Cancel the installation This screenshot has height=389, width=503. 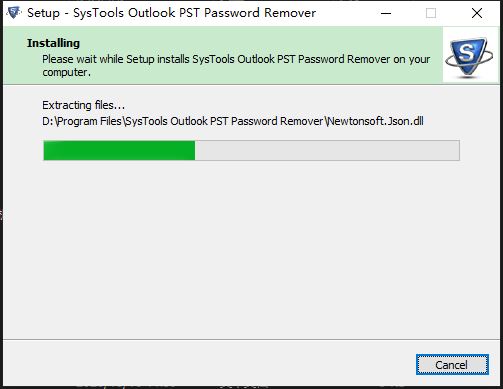click(452, 365)
